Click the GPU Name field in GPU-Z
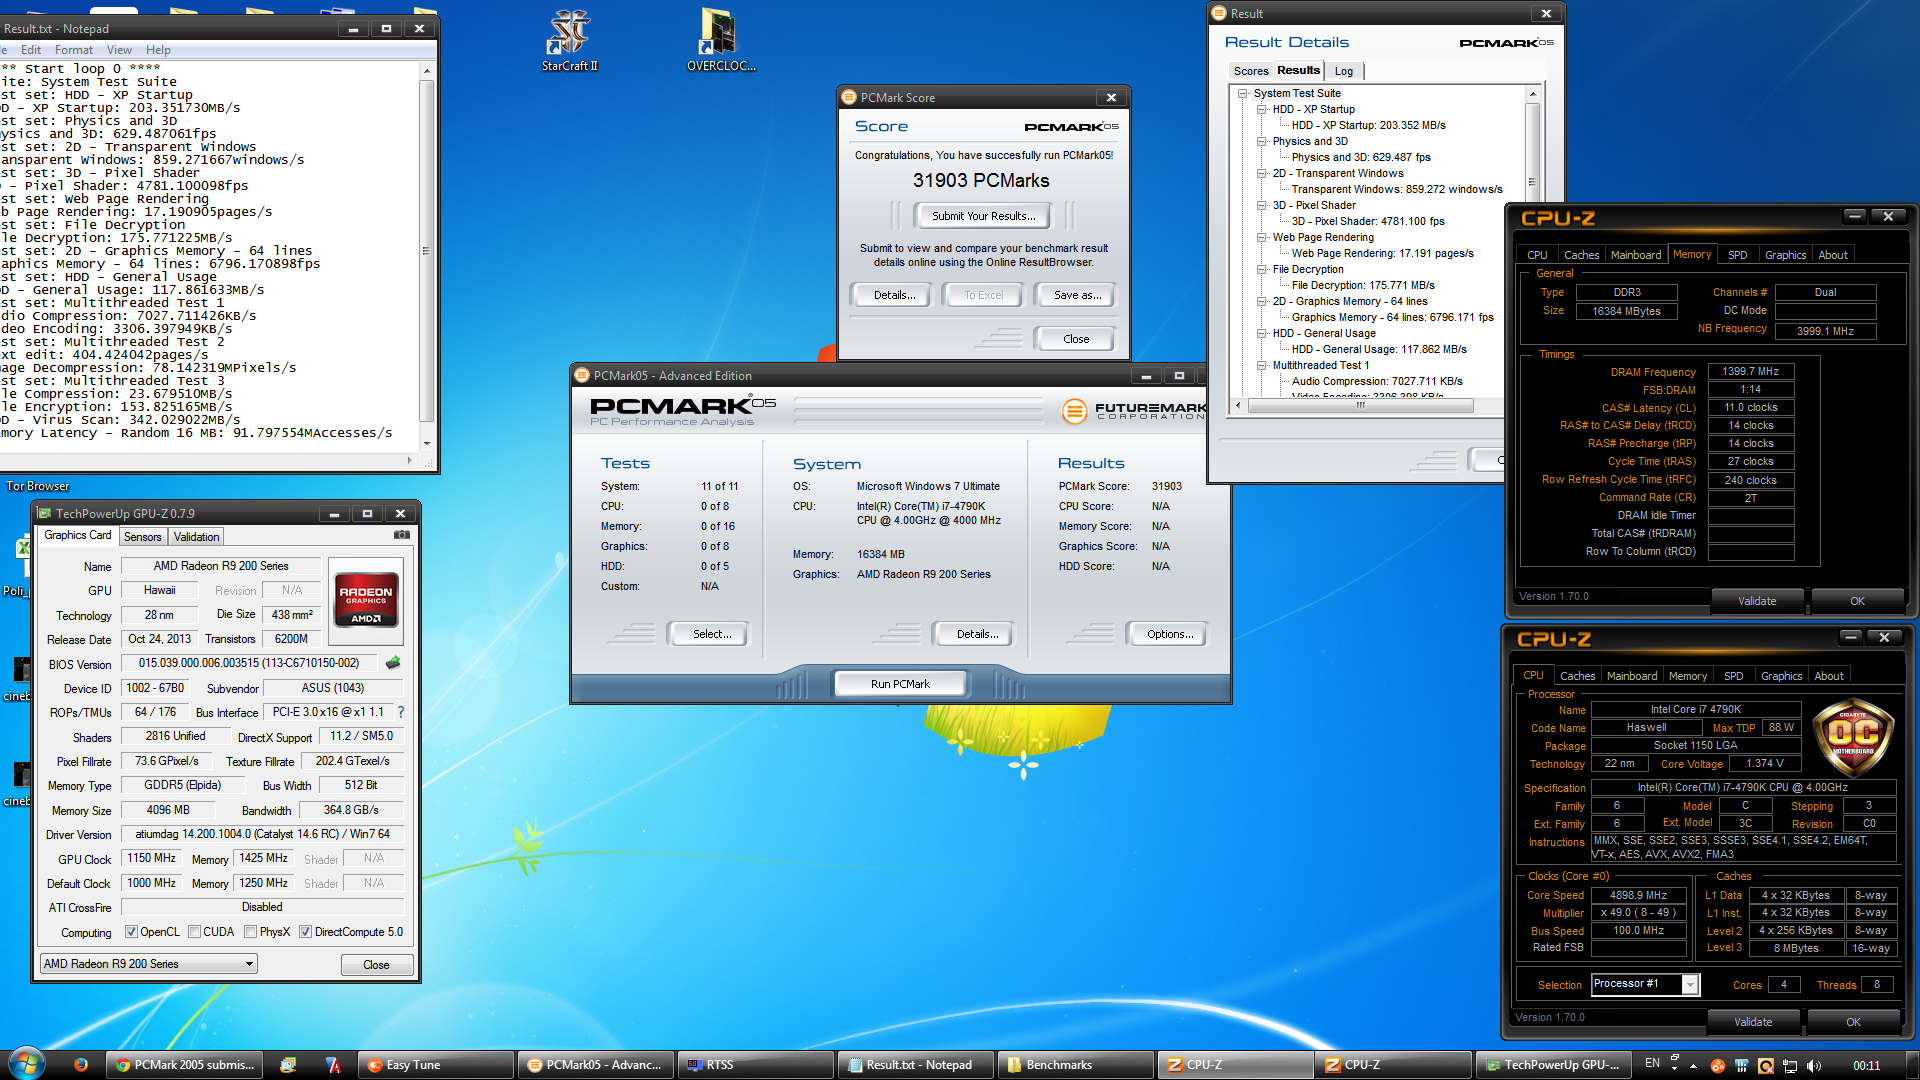1920x1080 pixels. tap(221, 566)
